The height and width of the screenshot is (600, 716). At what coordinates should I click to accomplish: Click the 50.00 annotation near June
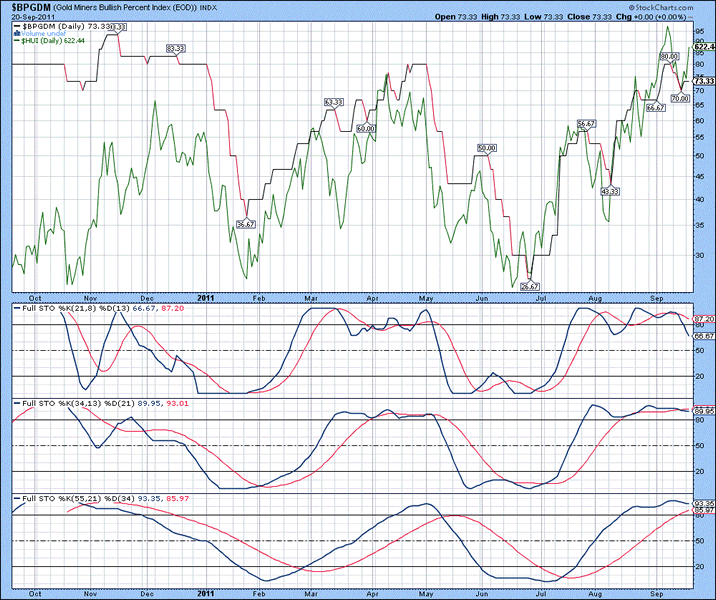pos(486,148)
